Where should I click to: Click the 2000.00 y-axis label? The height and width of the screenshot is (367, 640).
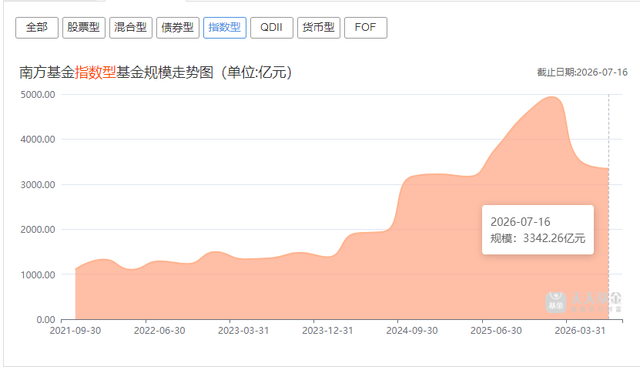(x=38, y=229)
